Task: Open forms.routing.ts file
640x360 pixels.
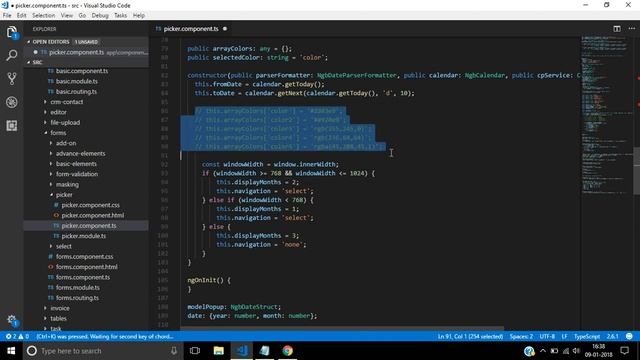Action: (77, 298)
